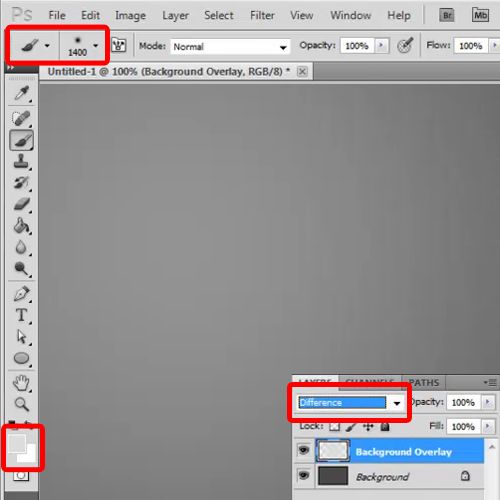Viewport: 500px width, 500px height.
Task: Open the Filter menu
Action: tap(262, 15)
